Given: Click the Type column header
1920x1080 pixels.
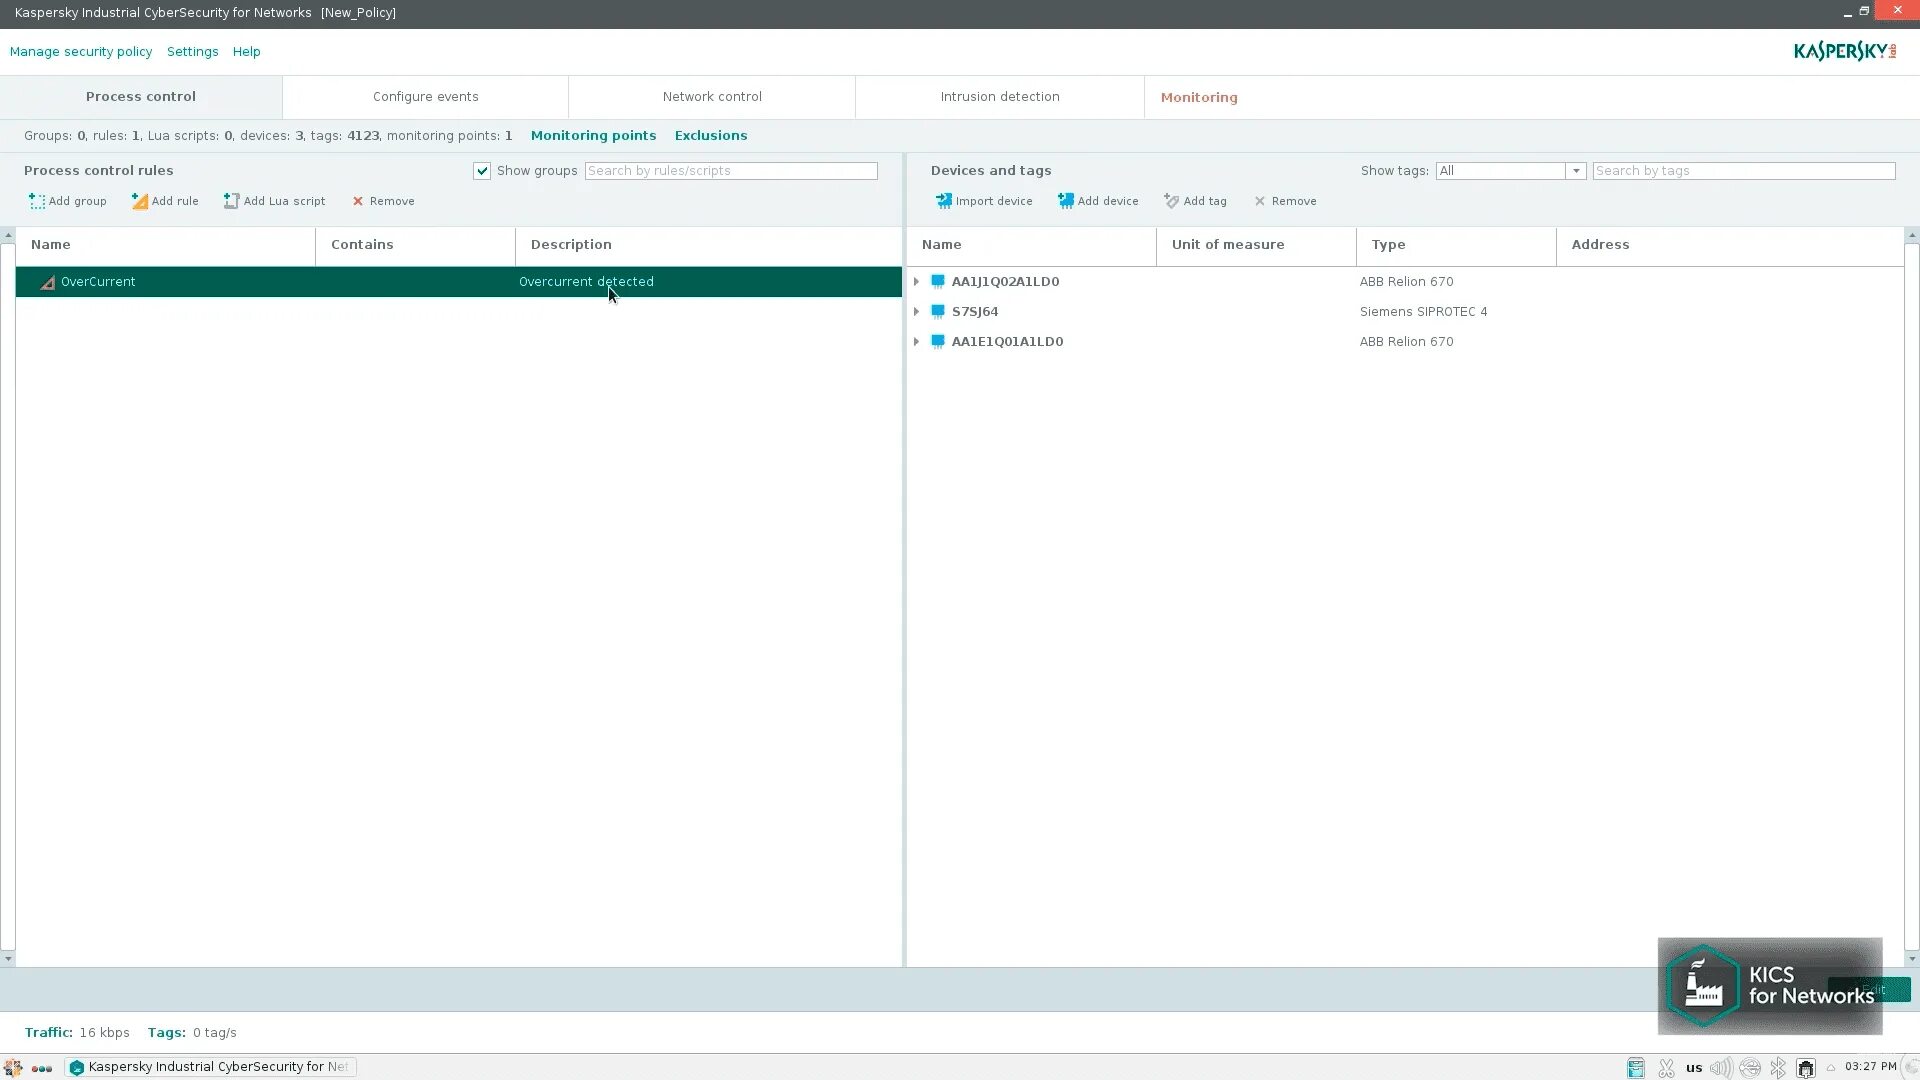Looking at the screenshot, I should [x=1456, y=245].
